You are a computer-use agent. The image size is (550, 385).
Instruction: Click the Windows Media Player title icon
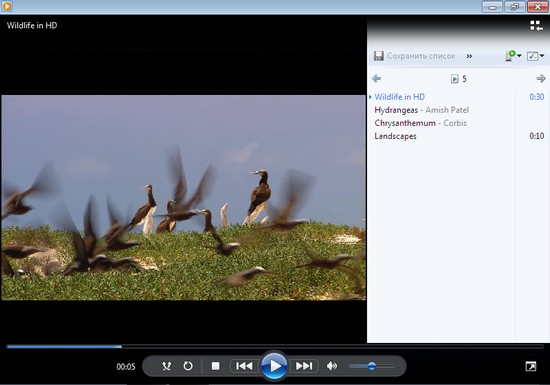click(7, 6)
